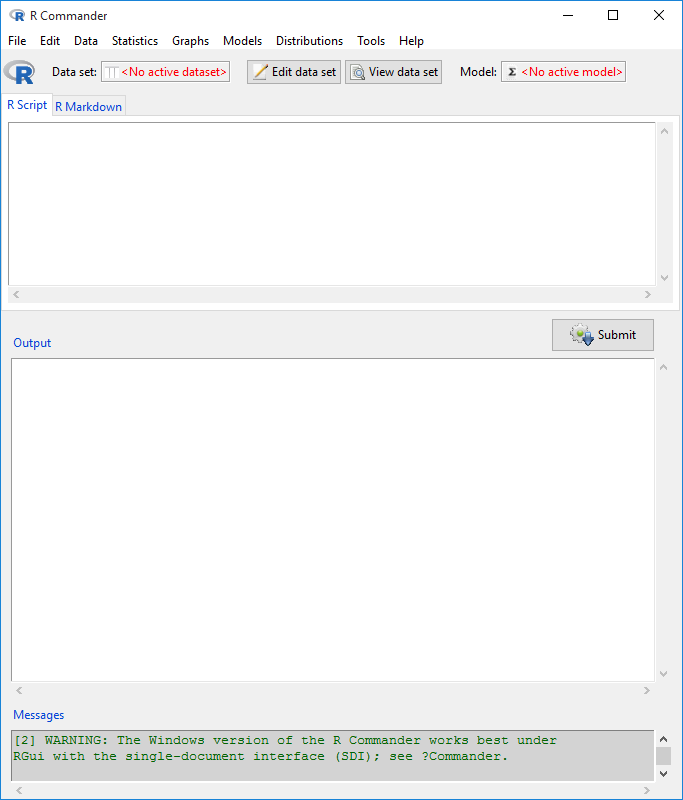Open the Data menu
This screenshot has width=683, height=800.
86,41
